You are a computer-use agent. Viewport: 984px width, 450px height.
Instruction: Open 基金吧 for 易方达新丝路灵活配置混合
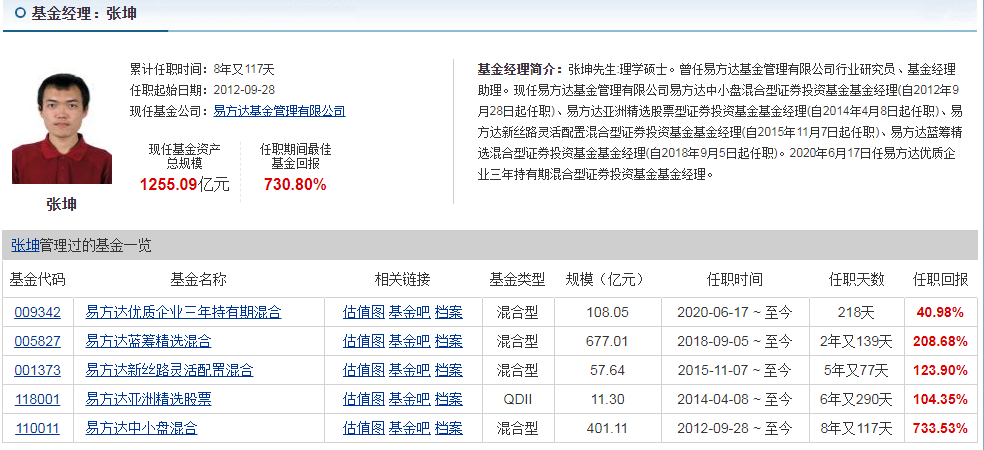coord(410,370)
